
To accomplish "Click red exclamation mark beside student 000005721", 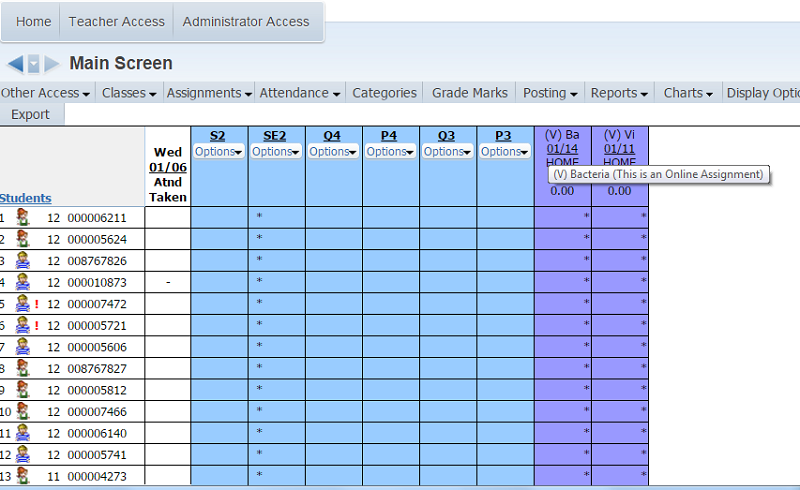I will tap(38, 325).
